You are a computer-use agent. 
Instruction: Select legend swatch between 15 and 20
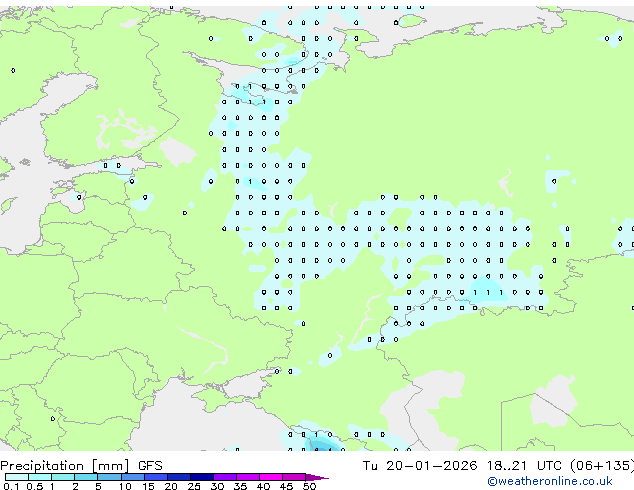coord(156,477)
